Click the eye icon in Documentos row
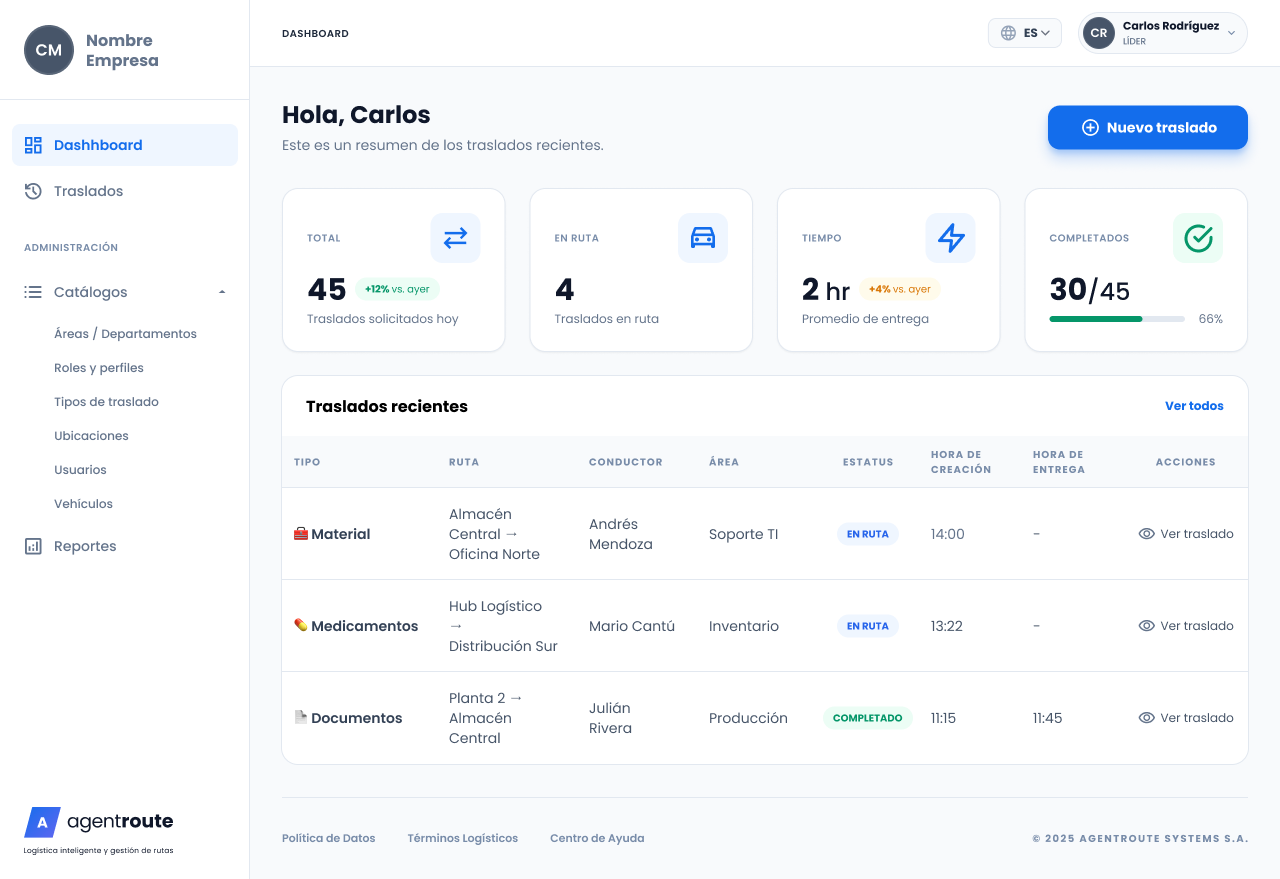1280x879 pixels. point(1147,718)
